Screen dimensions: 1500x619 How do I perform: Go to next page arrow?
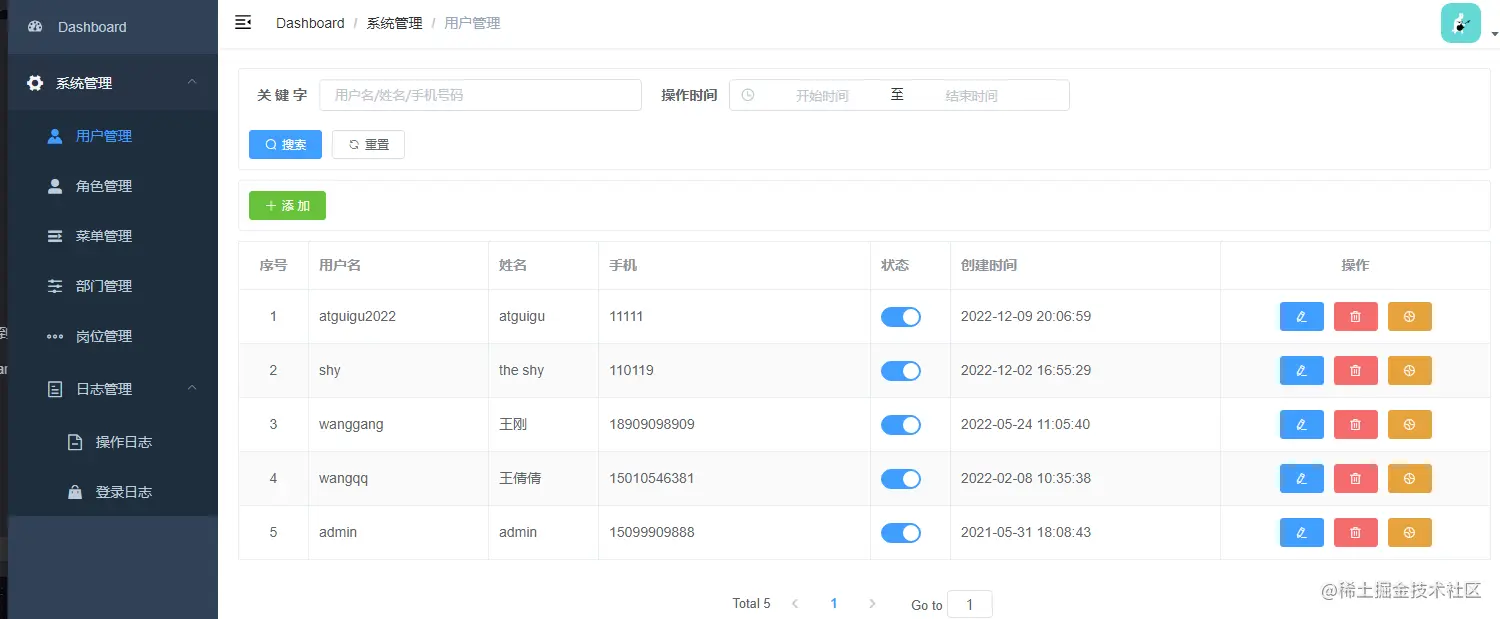click(x=872, y=603)
